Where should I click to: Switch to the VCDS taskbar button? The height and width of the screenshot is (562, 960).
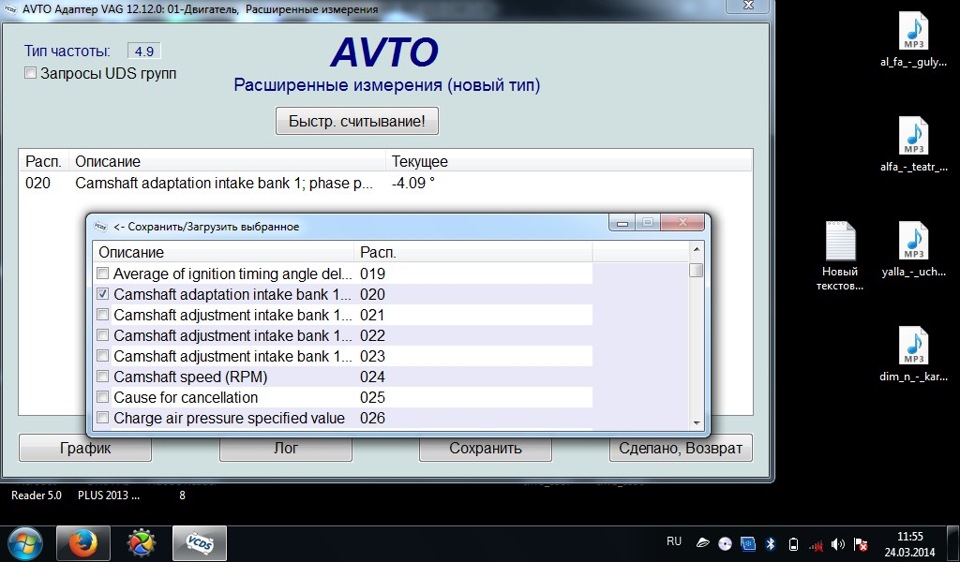pyautogui.click(x=199, y=544)
